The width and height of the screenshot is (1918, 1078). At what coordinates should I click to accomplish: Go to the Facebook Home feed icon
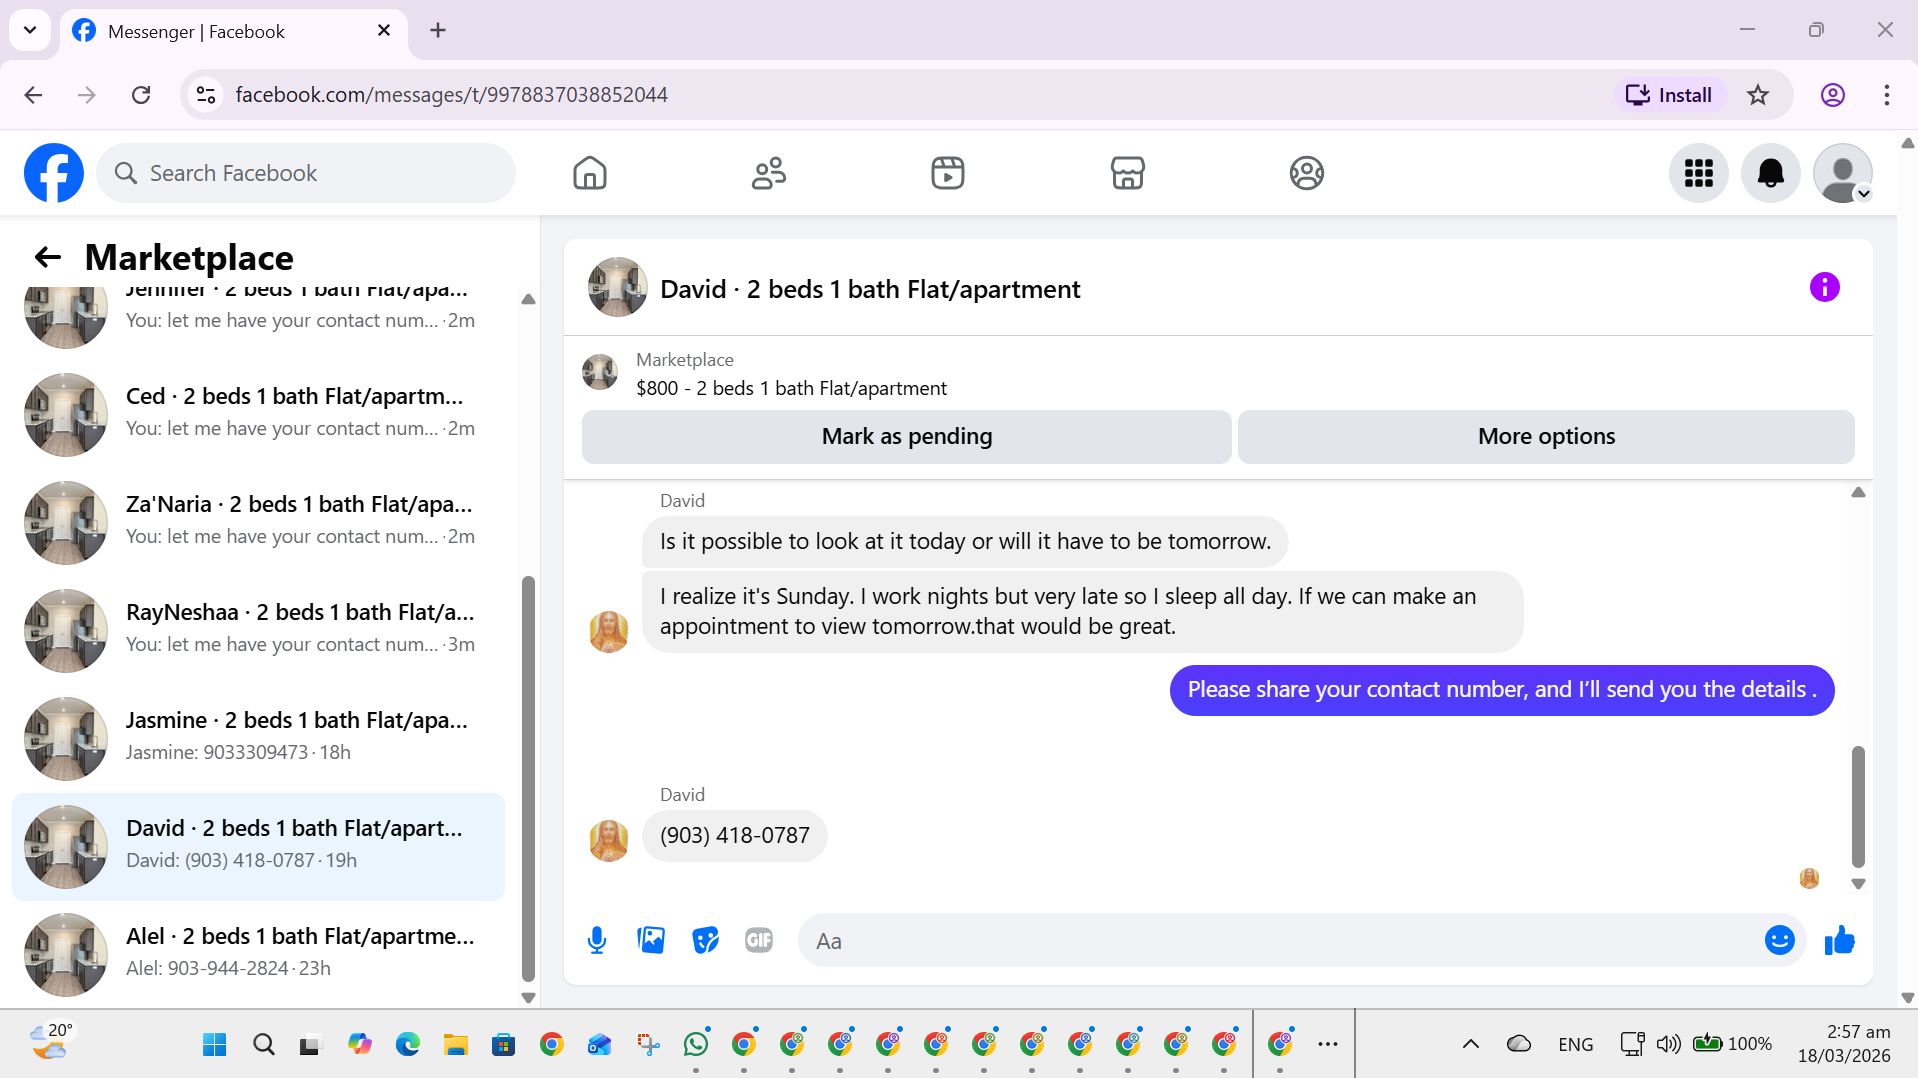tap(590, 173)
